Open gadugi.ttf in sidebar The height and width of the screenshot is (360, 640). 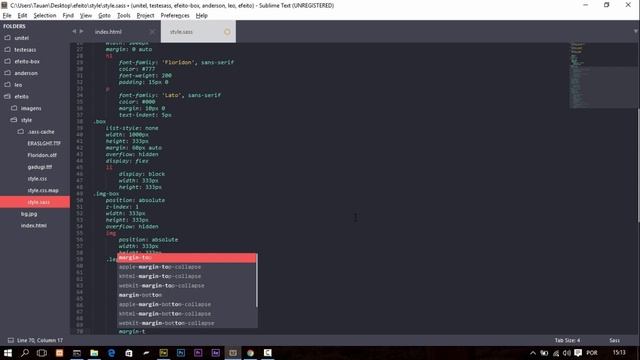40,167
